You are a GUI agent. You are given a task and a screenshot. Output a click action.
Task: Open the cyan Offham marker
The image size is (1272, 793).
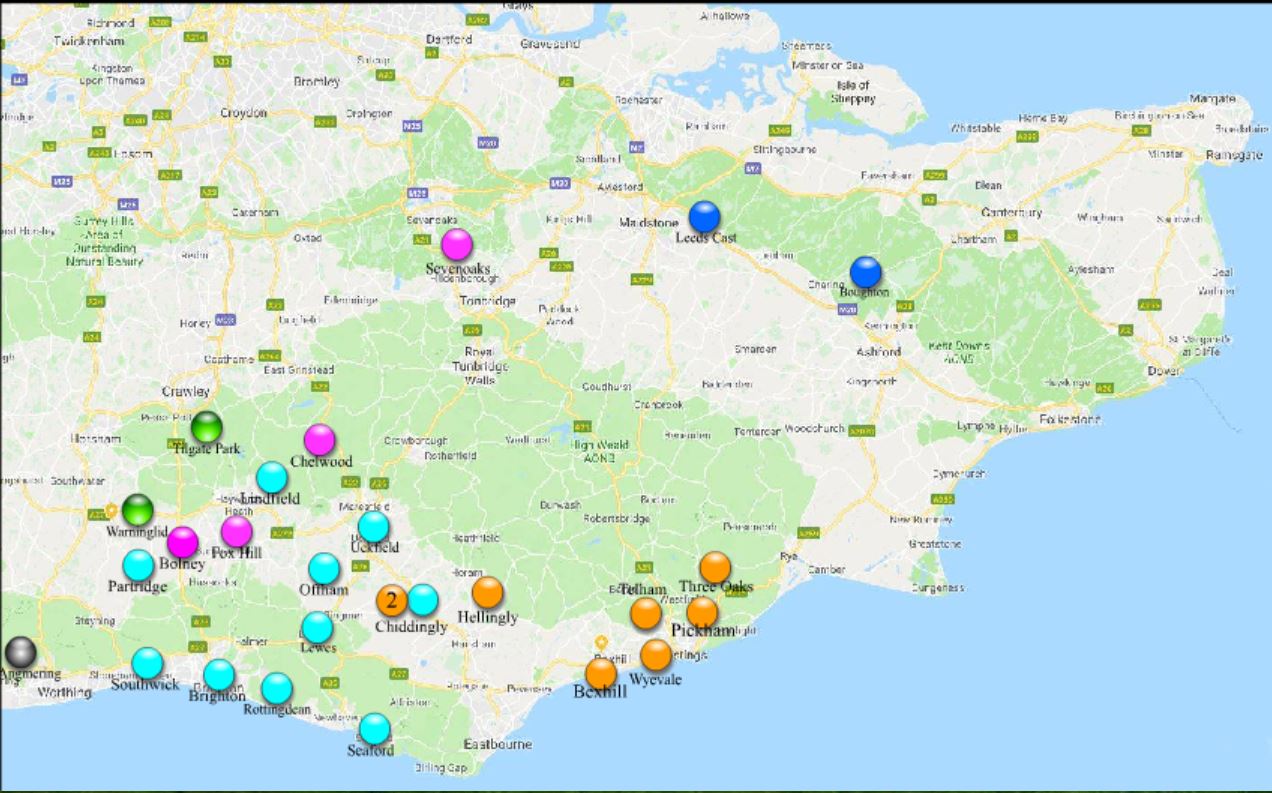324,569
